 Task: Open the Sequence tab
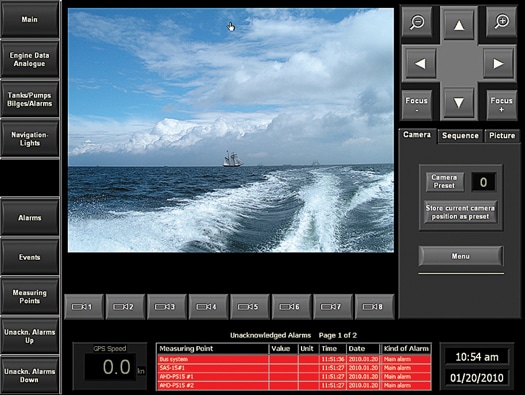click(x=460, y=136)
